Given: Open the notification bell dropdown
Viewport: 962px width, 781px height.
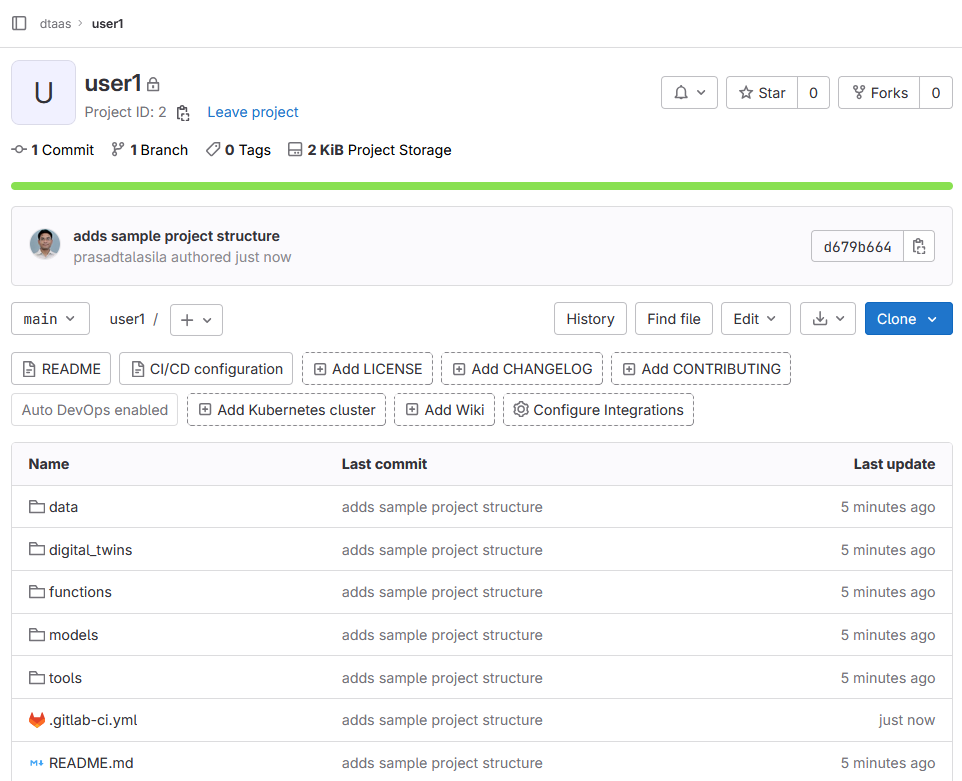Looking at the screenshot, I should tap(689, 93).
